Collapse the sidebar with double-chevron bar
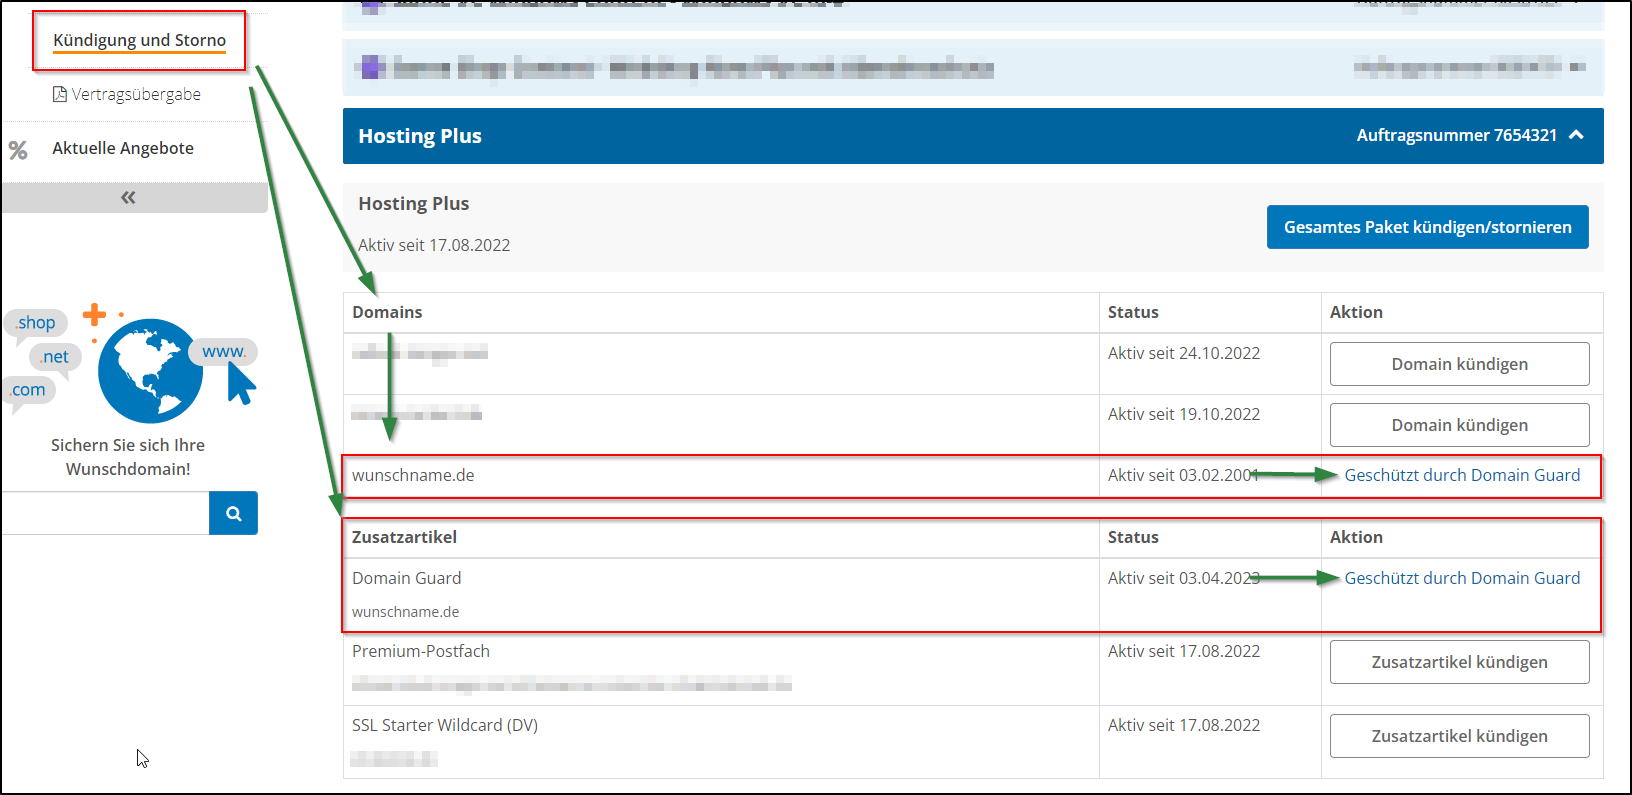The height and width of the screenshot is (795, 1632). (x=134, y=197)
